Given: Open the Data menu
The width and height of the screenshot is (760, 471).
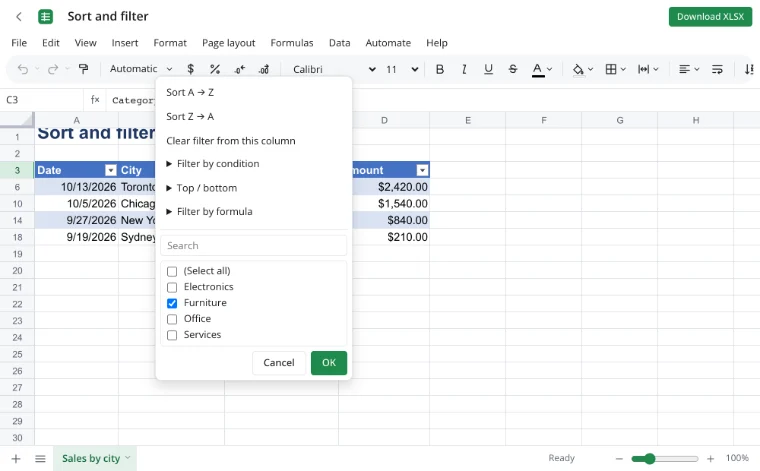Looking at the screenshot, I should point(339,43).
